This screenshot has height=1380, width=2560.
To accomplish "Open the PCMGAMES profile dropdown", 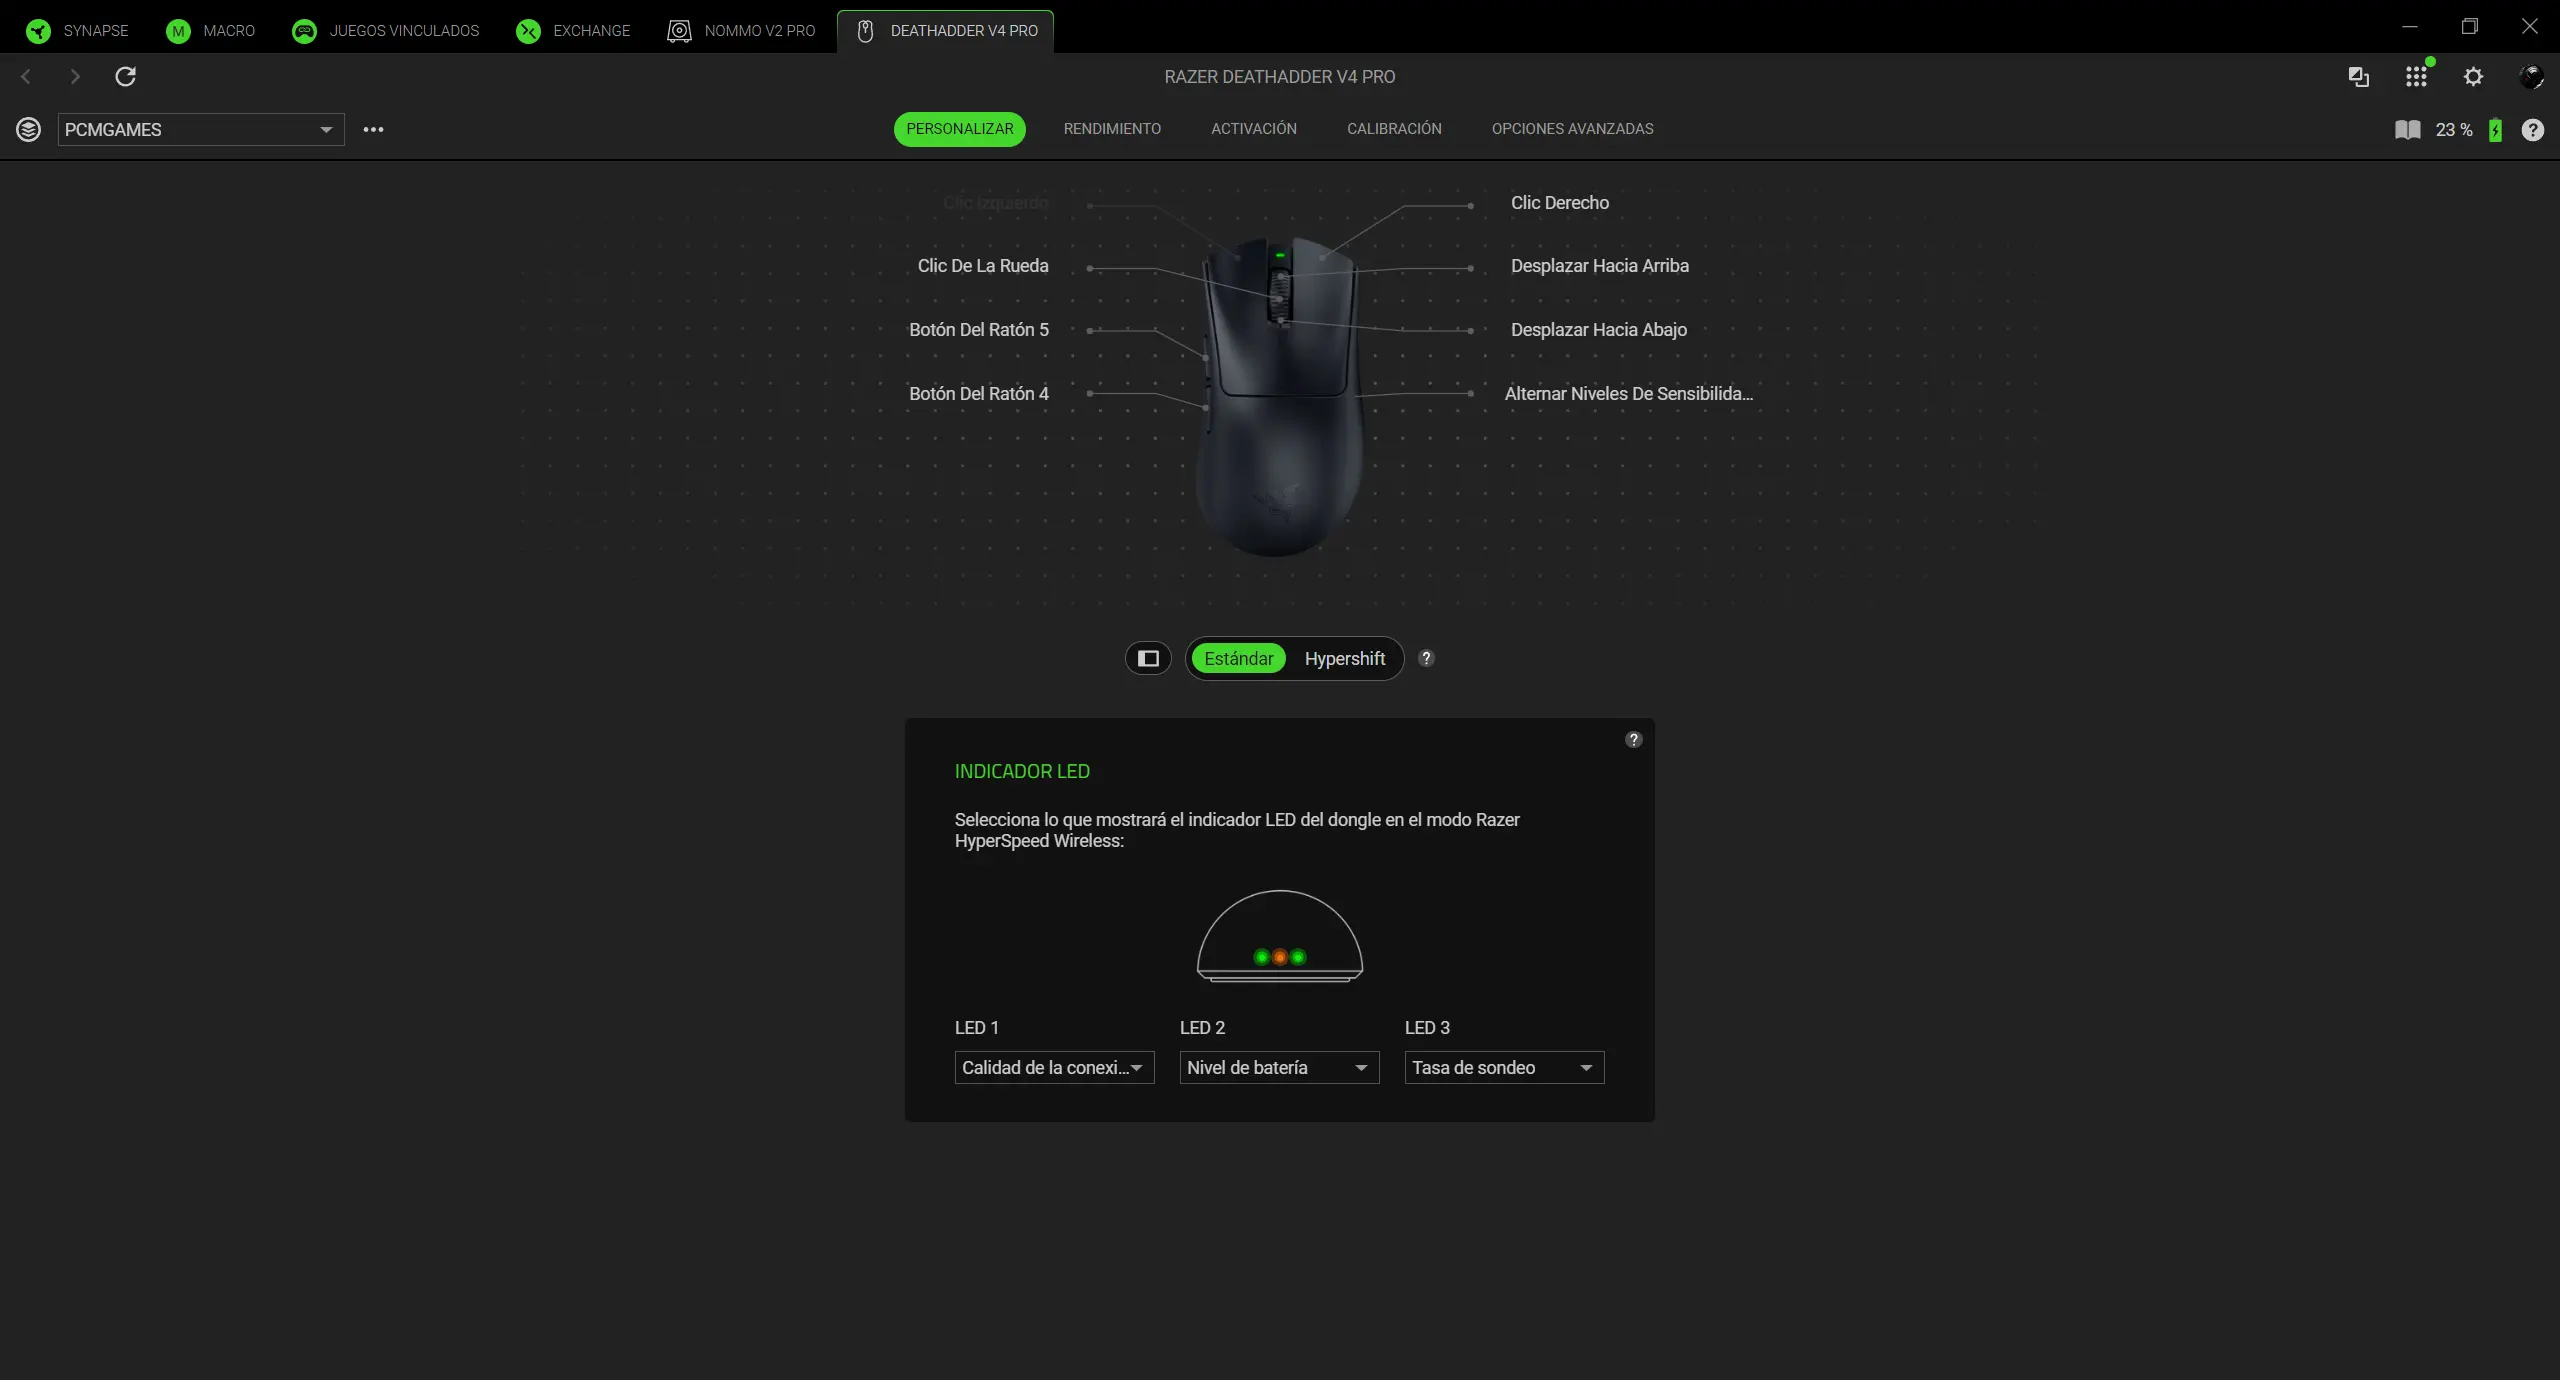I will (x=201, y=129).
